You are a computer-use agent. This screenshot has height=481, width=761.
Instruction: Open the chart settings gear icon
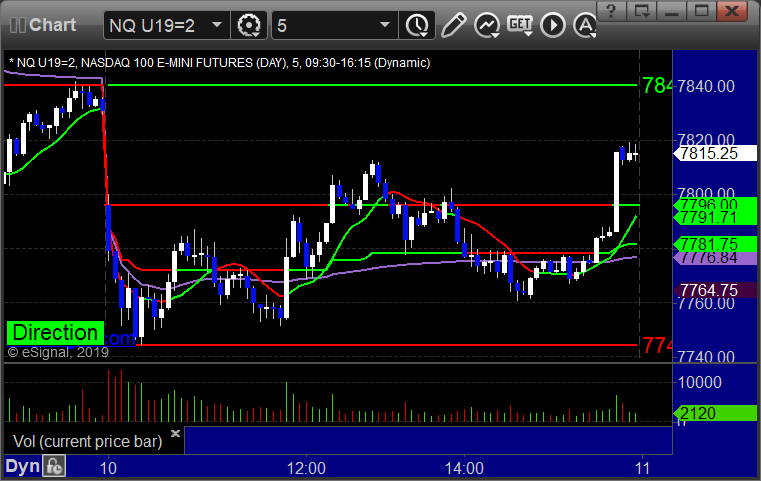point(248,25)
